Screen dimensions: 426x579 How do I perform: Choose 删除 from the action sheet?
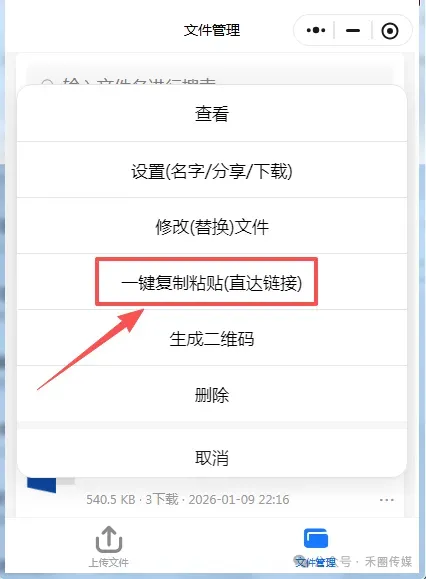coord(212,394)
